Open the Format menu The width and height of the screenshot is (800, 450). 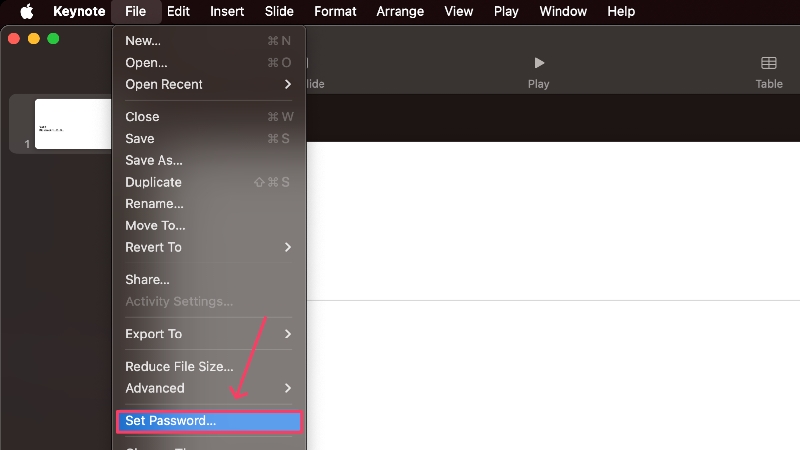point(335,11)
